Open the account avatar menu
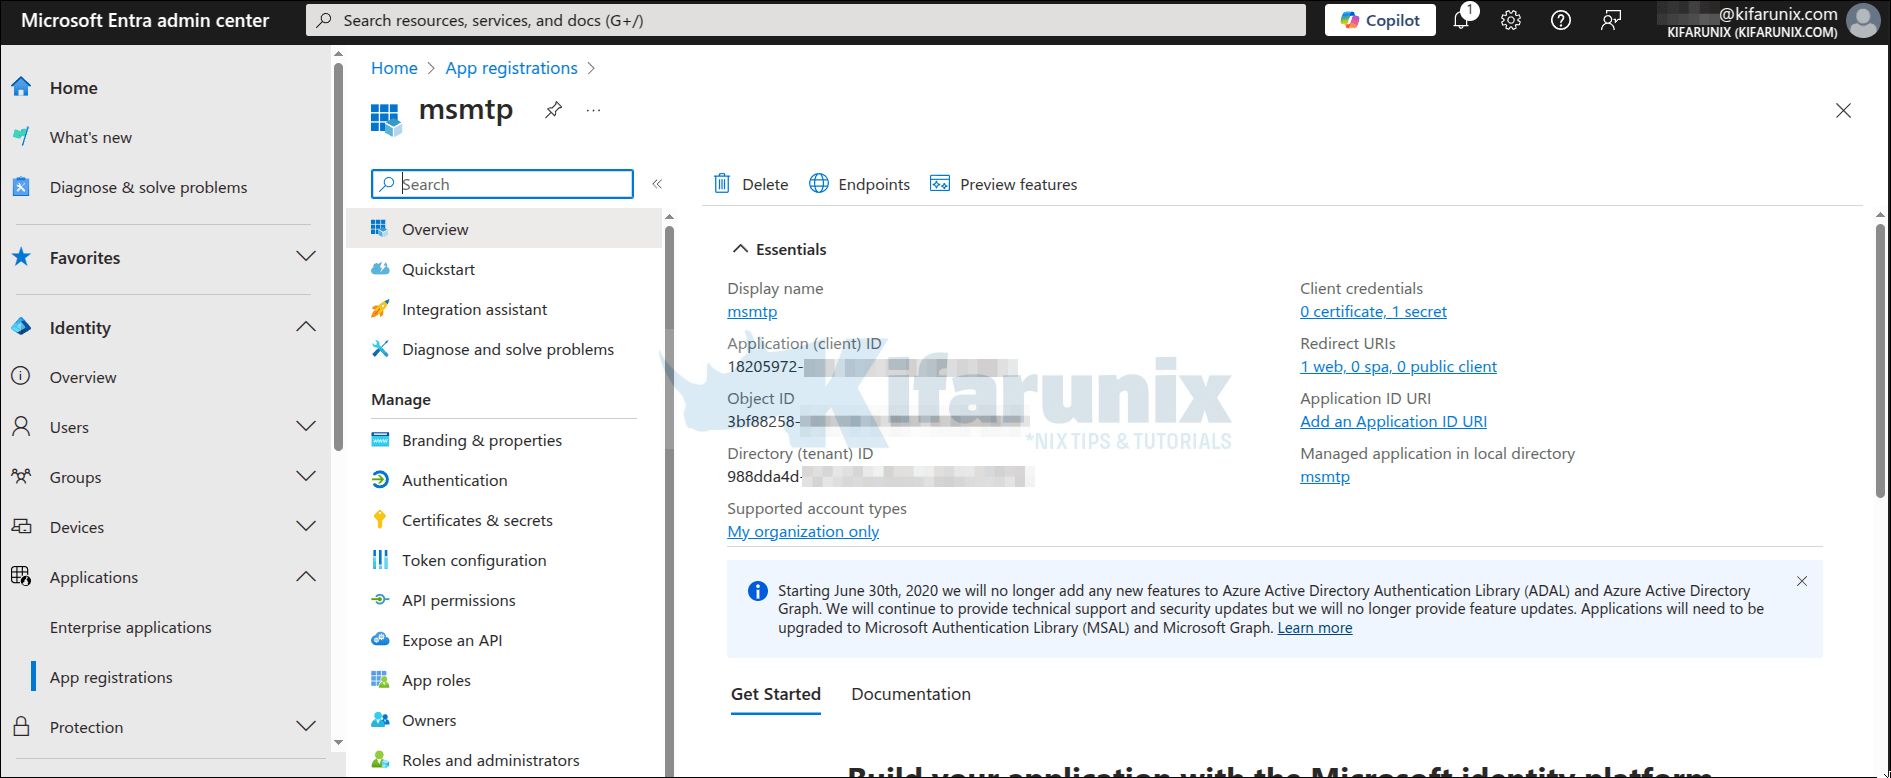 pos(1863,20)
